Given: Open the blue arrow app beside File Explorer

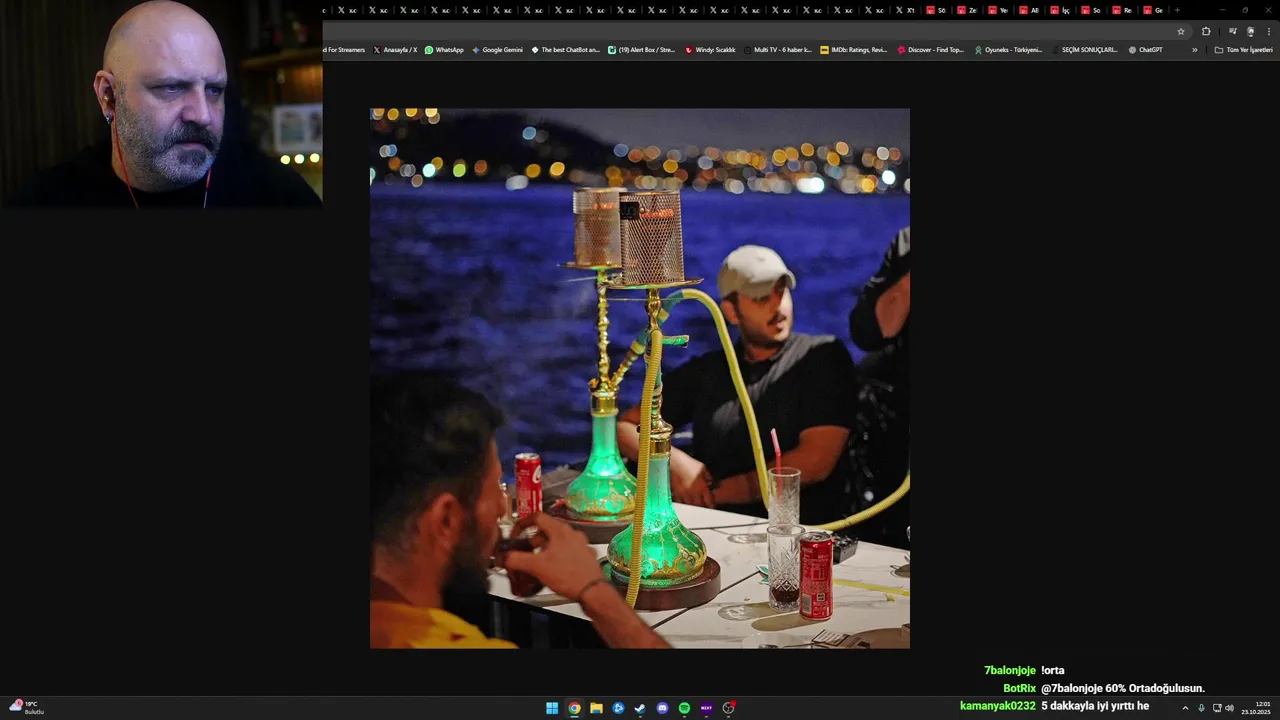Looking at the screenshot, I should point(618,708).
